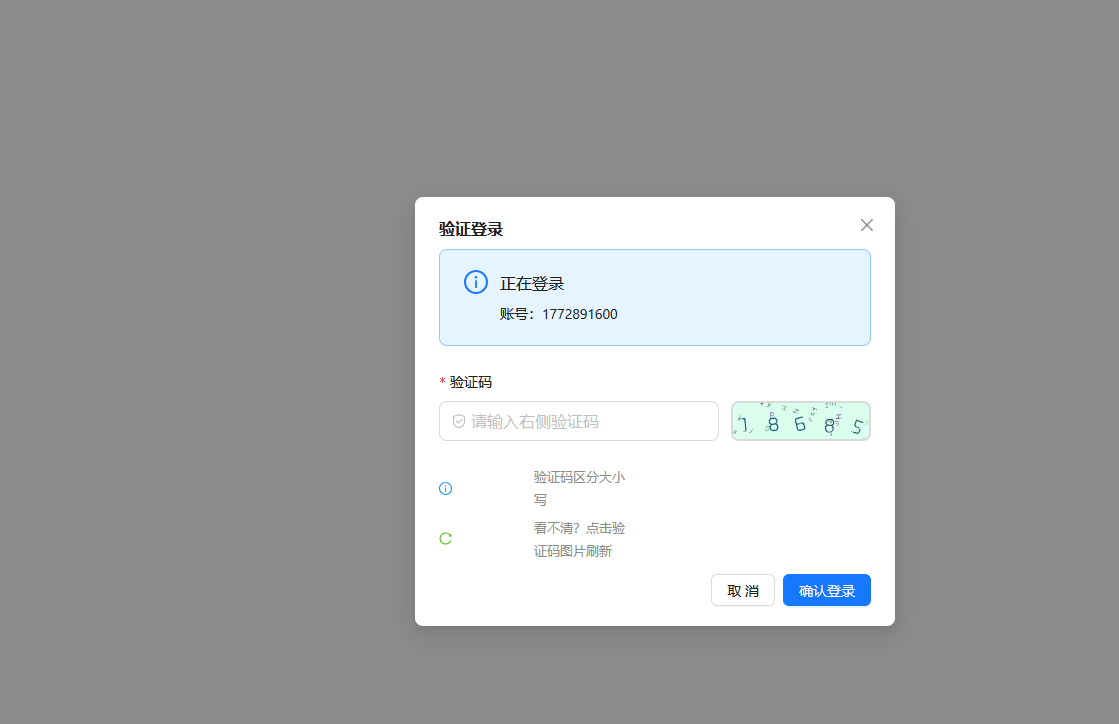
Task: Focus the 请输入右侧验证码 input field
Action: point(590,421)
